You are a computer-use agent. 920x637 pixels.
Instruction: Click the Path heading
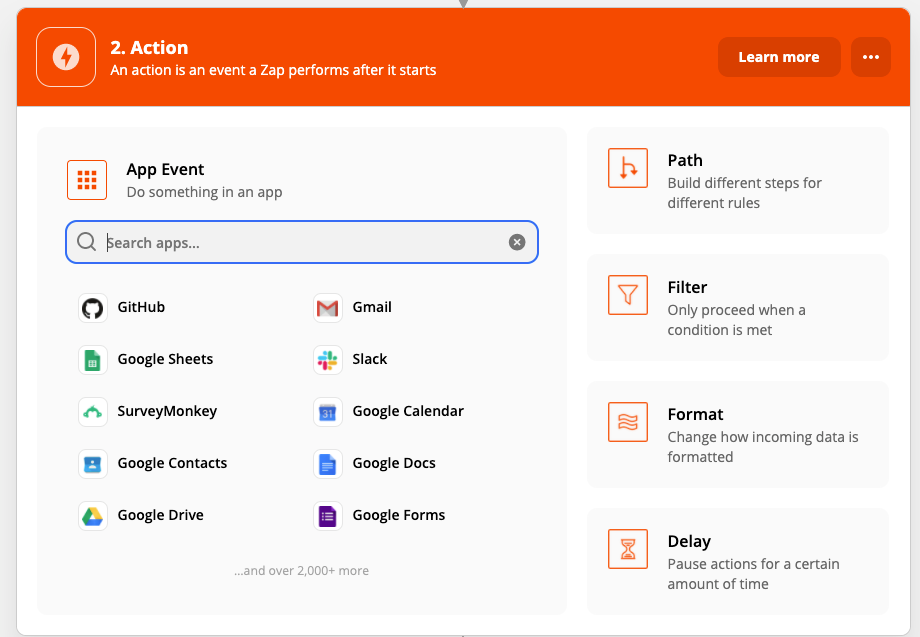point(685,160)
